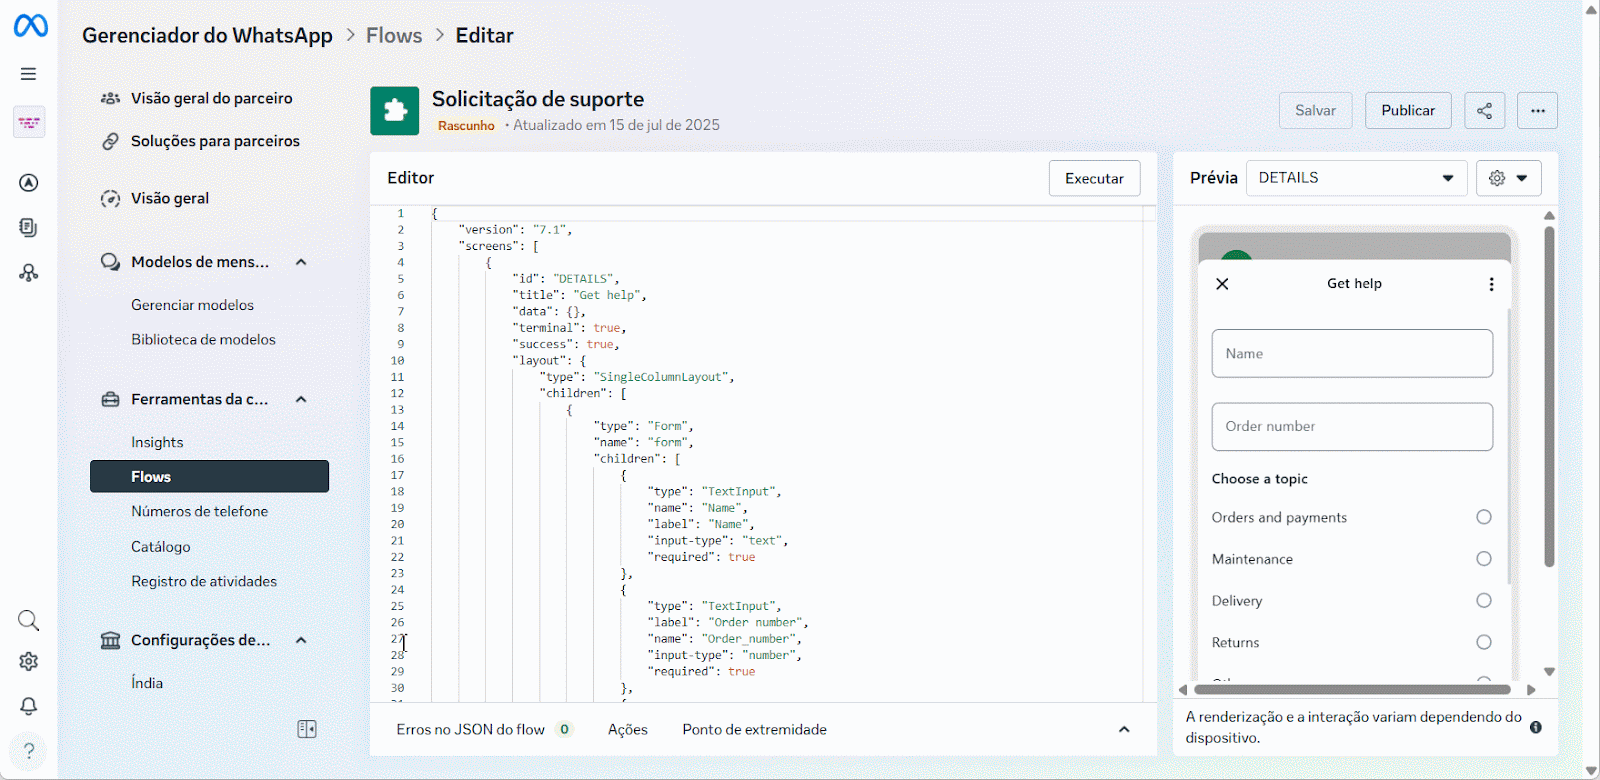The image size is (1600, 780).
Task: Click the preview vertical scrollbar
Action: (1549, 397)
